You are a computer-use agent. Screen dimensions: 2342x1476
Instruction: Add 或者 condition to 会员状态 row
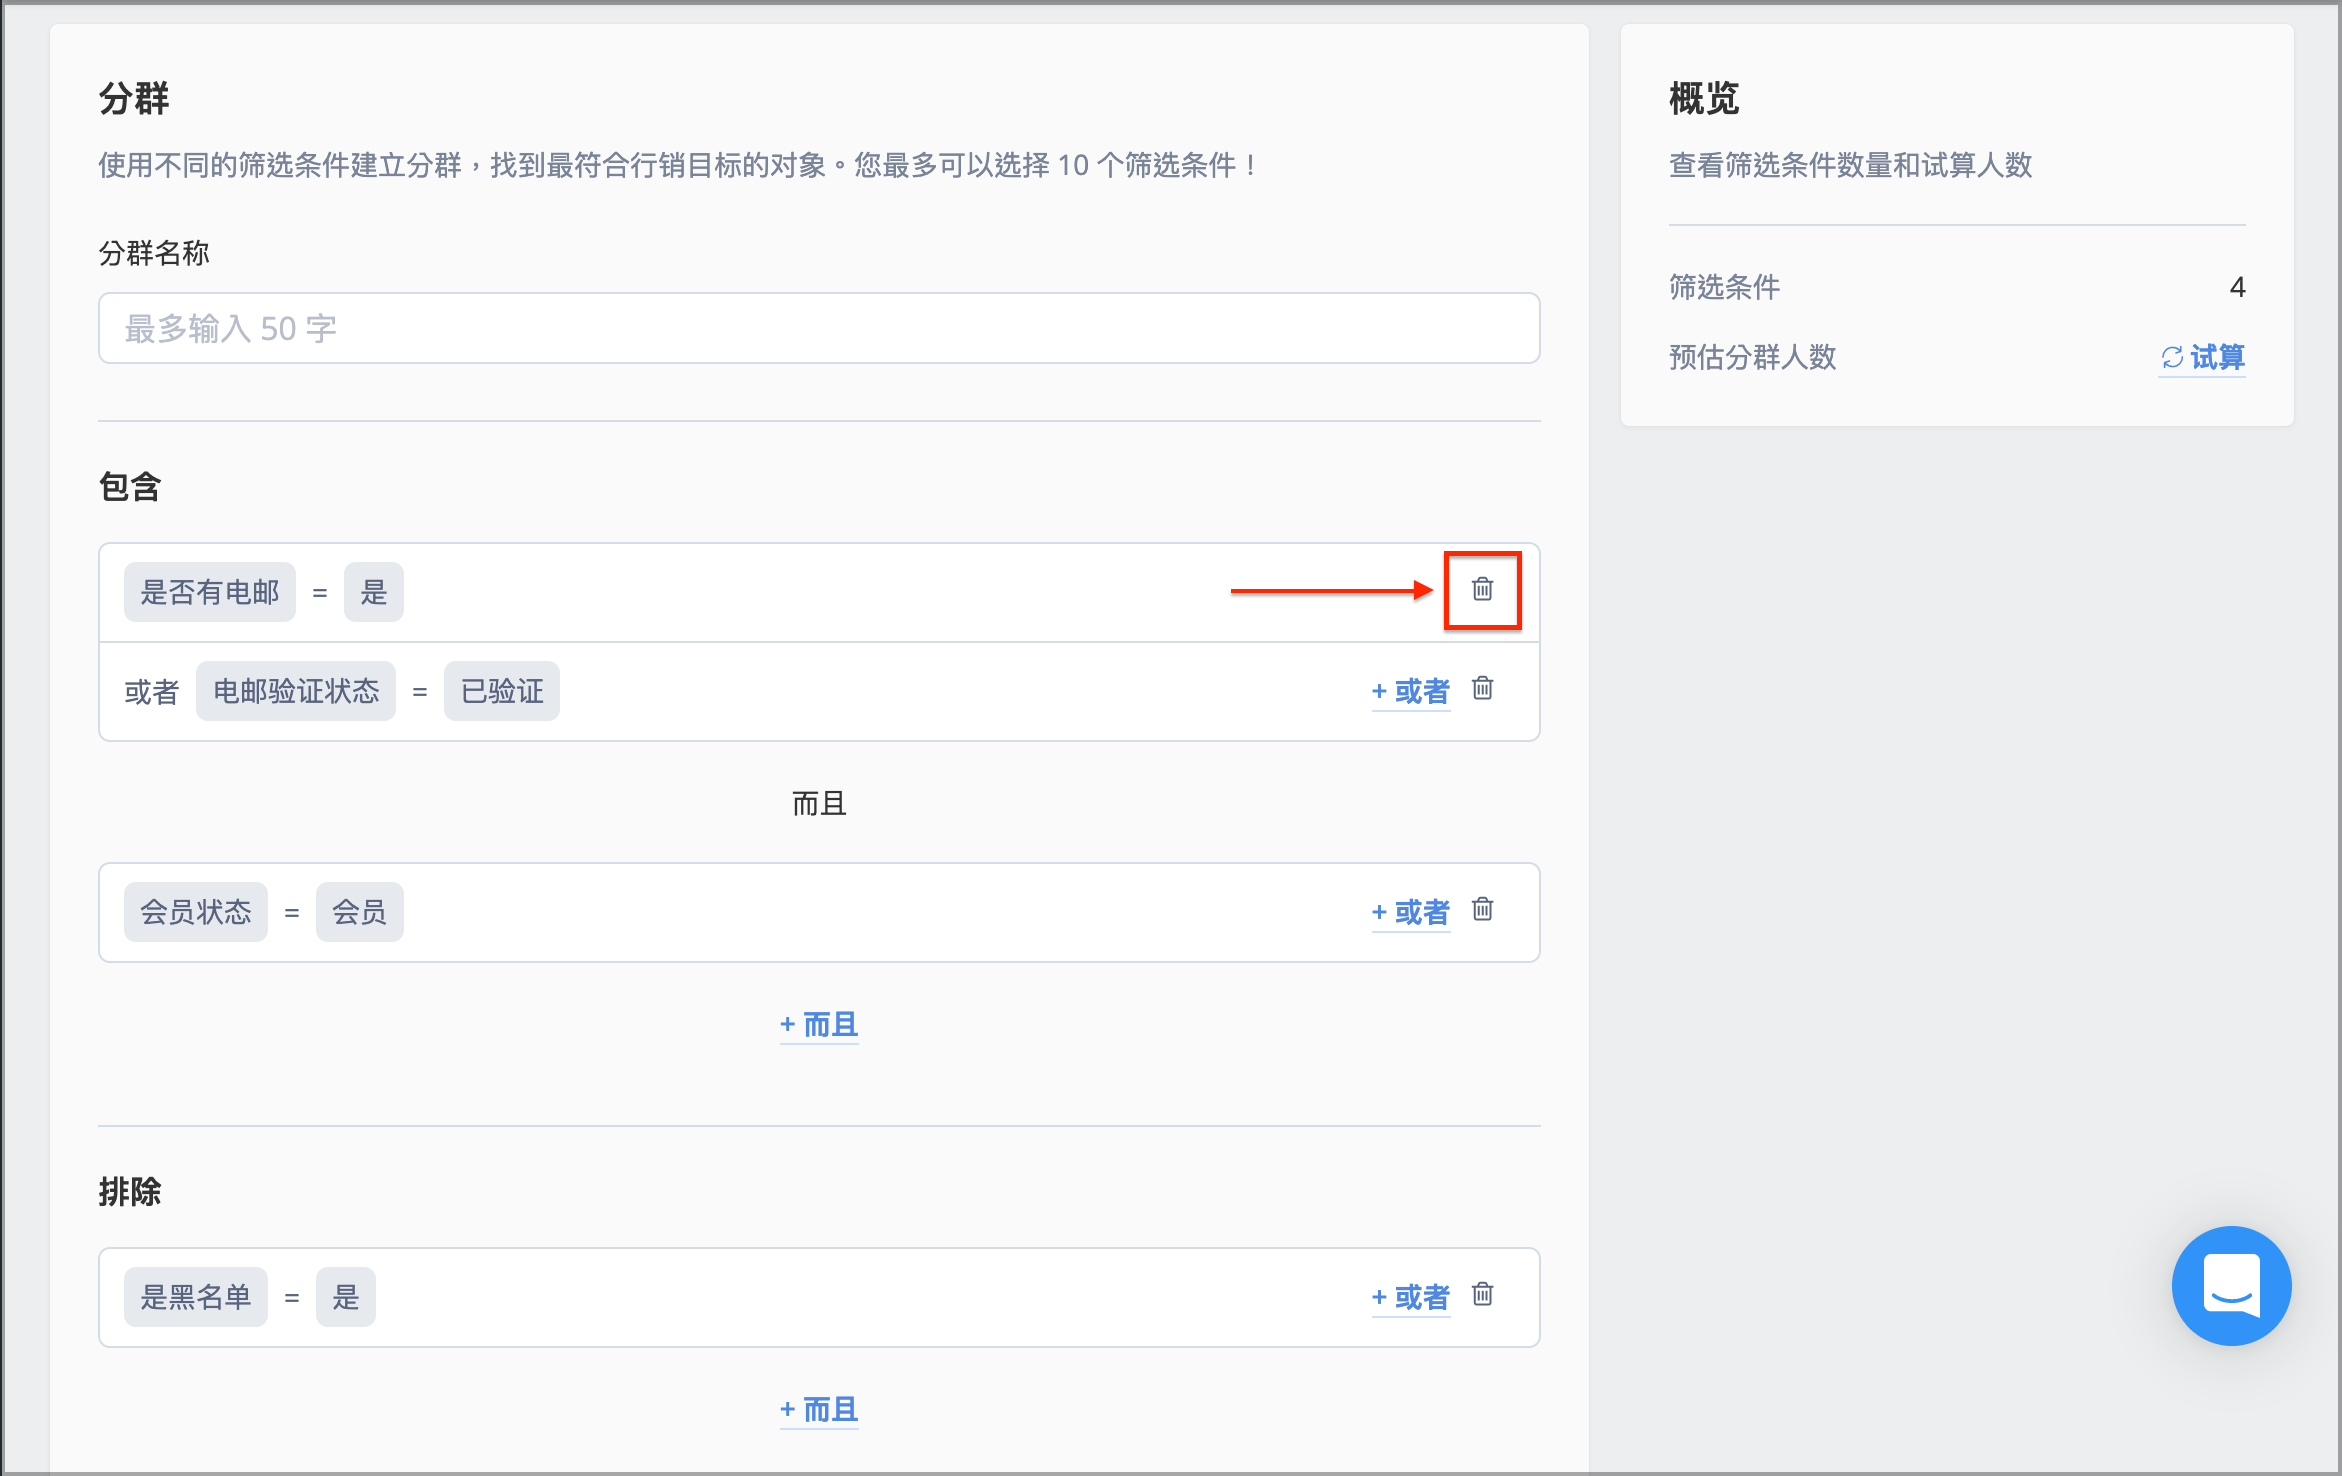[x=1410, y=912]
